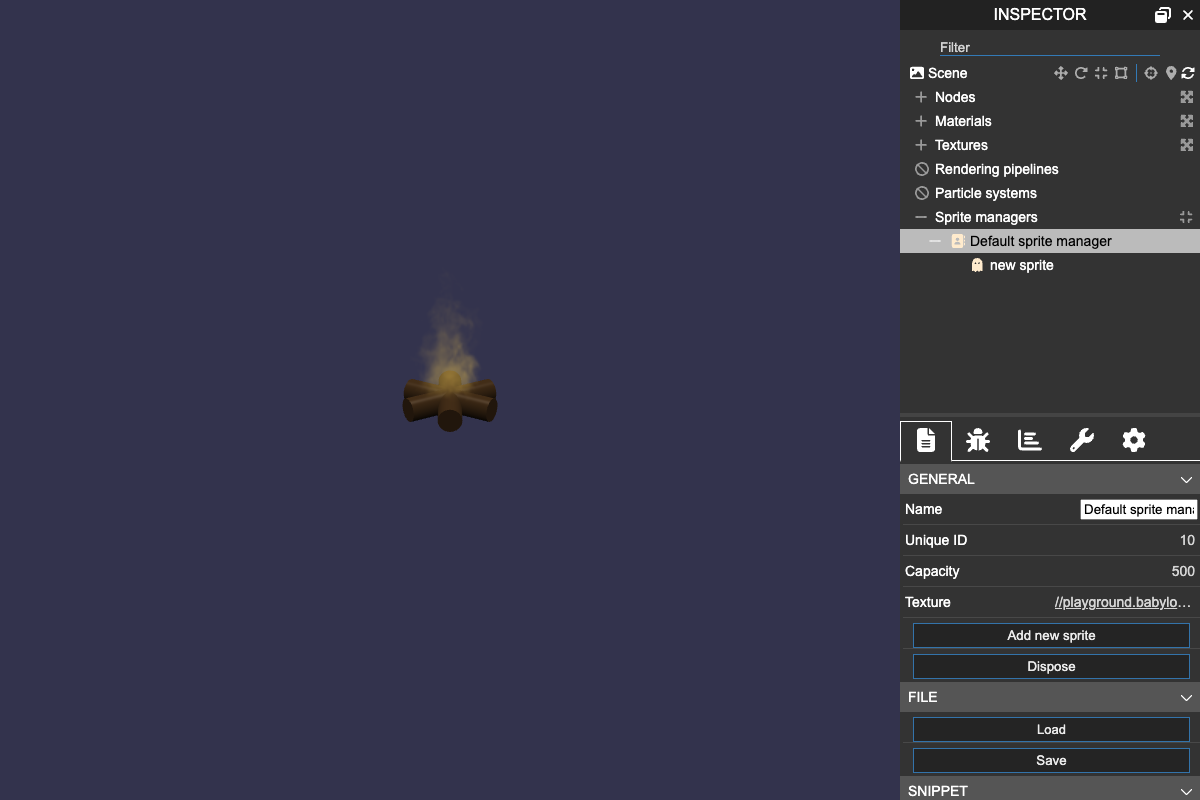Refresh the scene explorer
Viewport: 1200px width, 800px height.
(x=1188, y=73)
